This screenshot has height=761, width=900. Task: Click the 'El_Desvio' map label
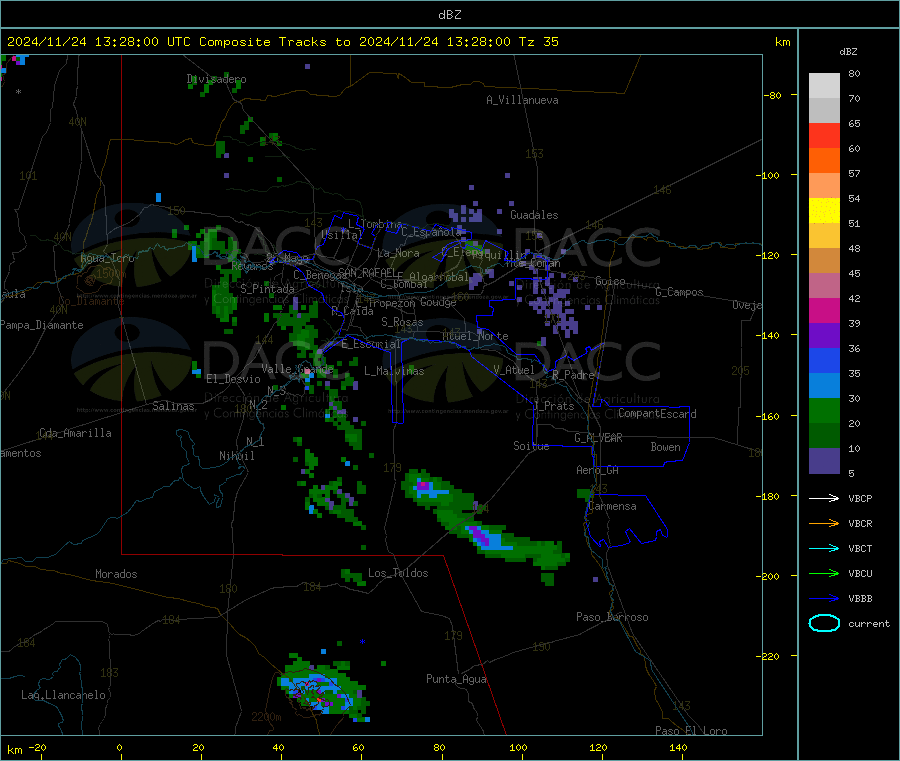coord(233,379)
